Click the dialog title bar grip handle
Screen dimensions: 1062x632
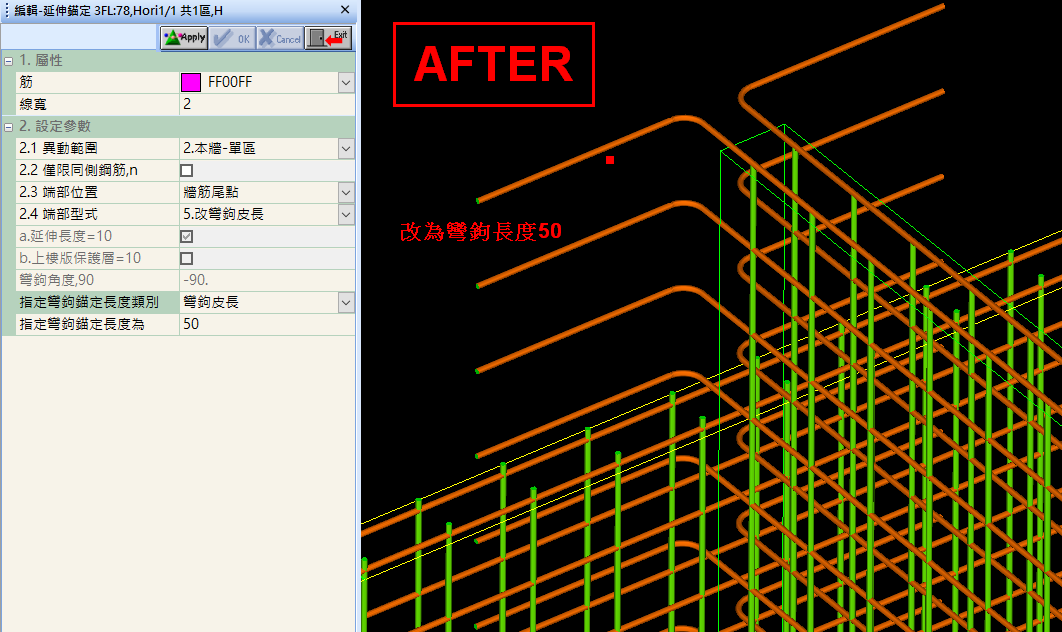coord(7,10)
